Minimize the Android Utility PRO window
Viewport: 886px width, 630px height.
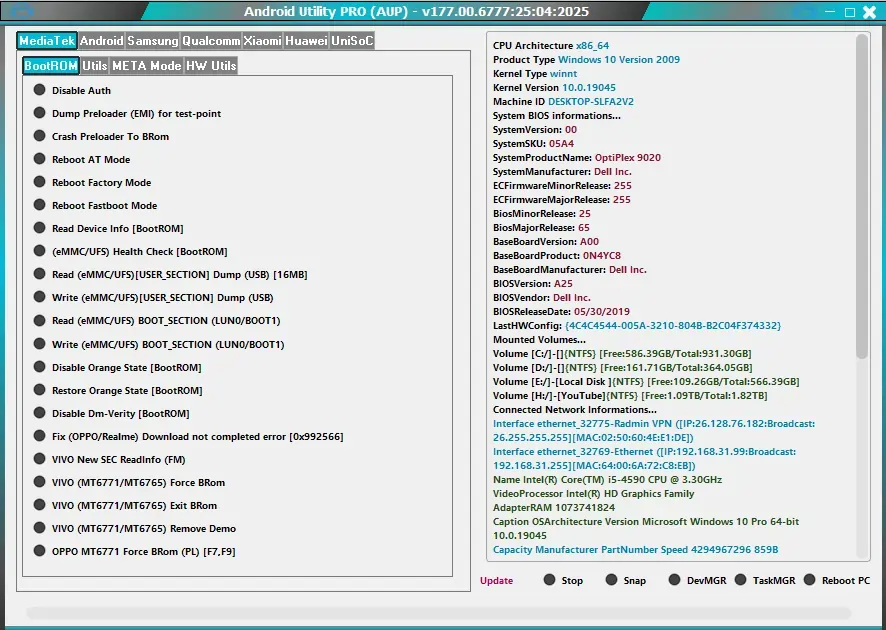[829, 11]
